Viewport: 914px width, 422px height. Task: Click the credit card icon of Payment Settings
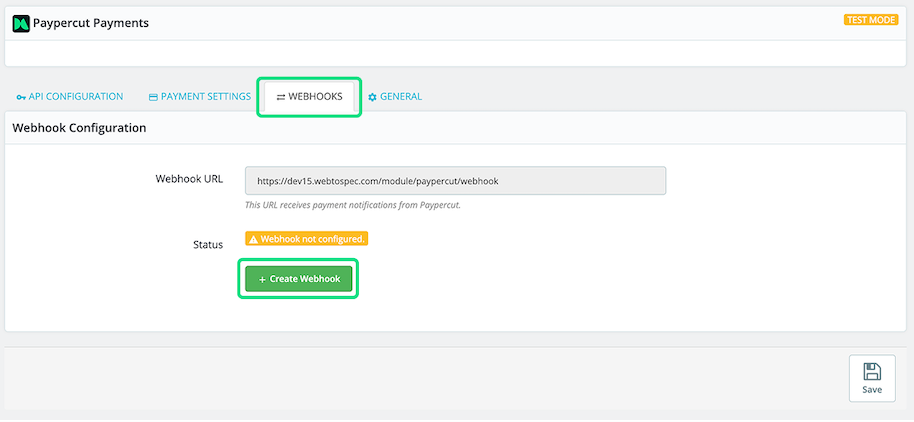[x=153, y=97]
